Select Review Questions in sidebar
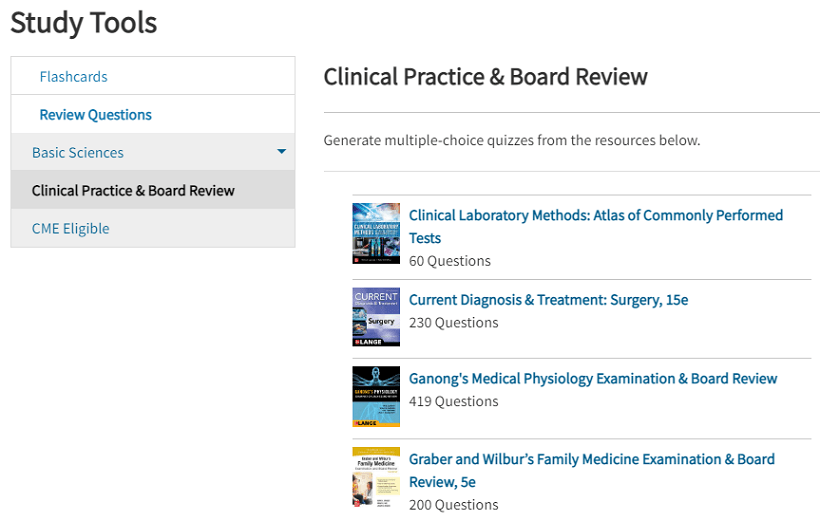820x521 pixels. point(96,115)
